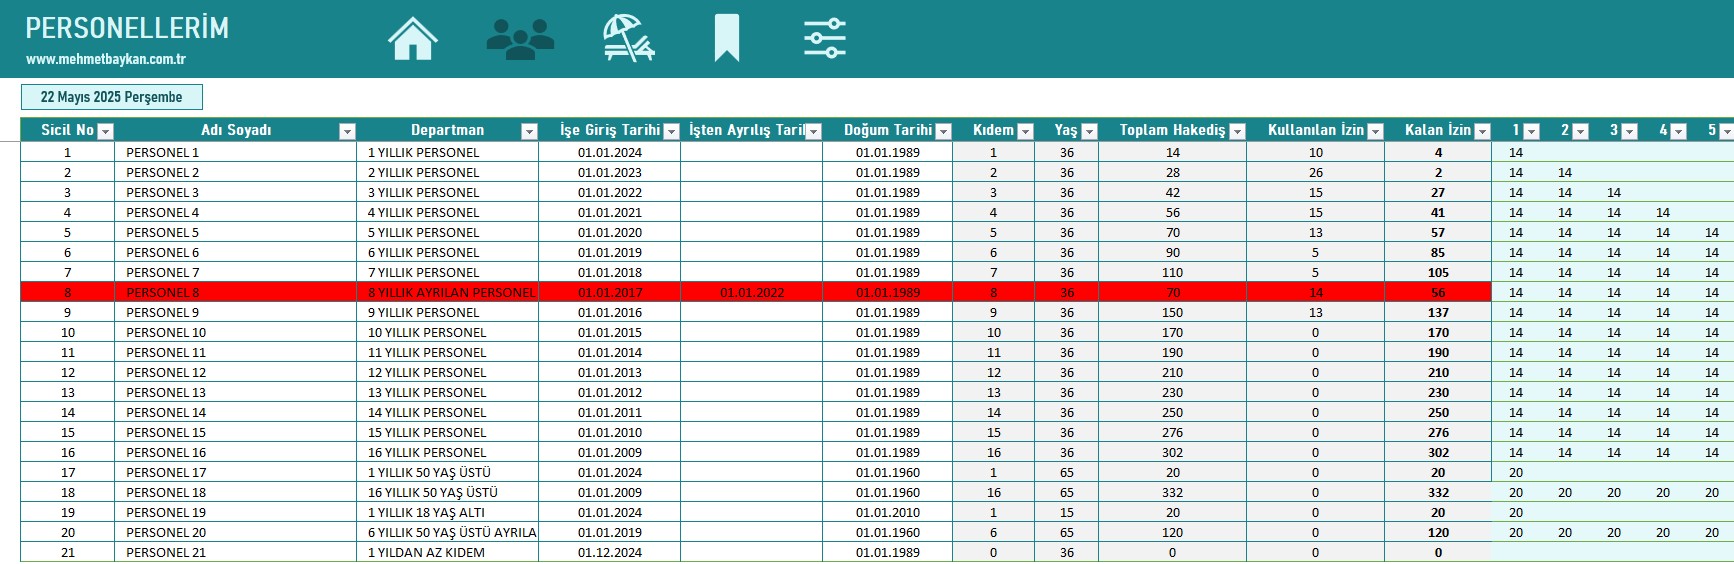Screen dimensions: 1734x564
Task: Open Kullanılan İzin filter dropdown
Action: (1375, 131)
